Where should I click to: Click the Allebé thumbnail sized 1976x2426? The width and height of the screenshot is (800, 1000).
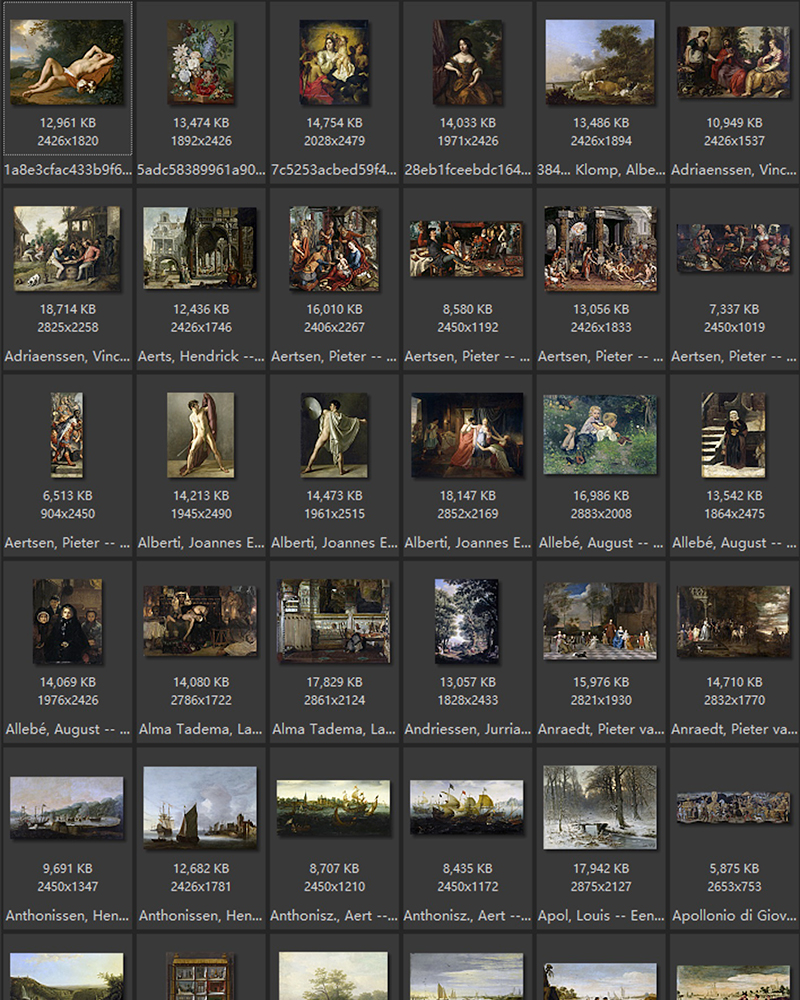click(x=67, y=621)
